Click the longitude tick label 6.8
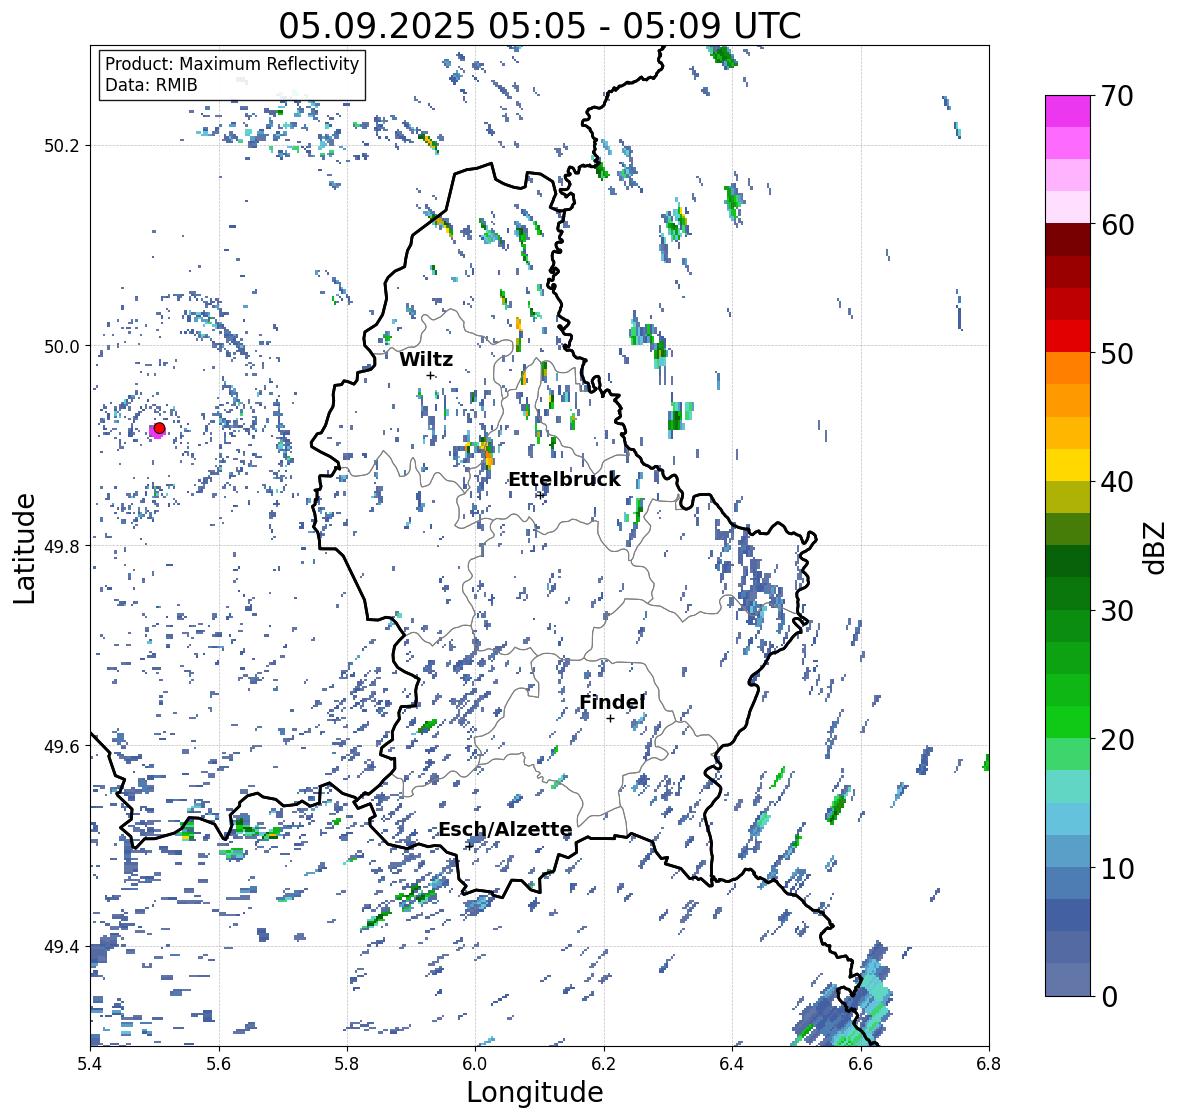This screenshot has height=1117, width=1179. 989,1063
